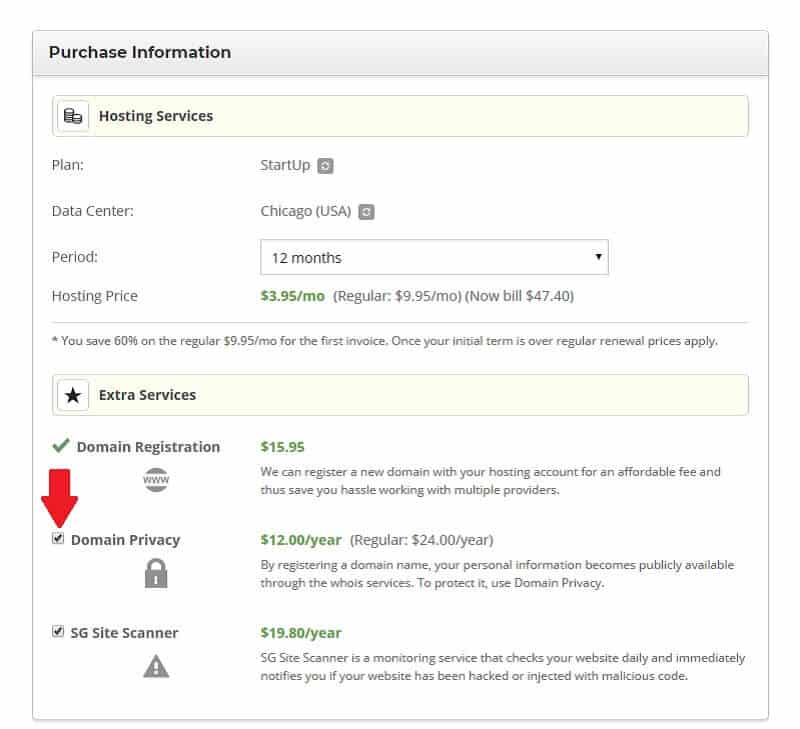The image size is (800, 729).
Task: Uncheck the SG Site Scanner checkbox
Action: pos(58,631)
